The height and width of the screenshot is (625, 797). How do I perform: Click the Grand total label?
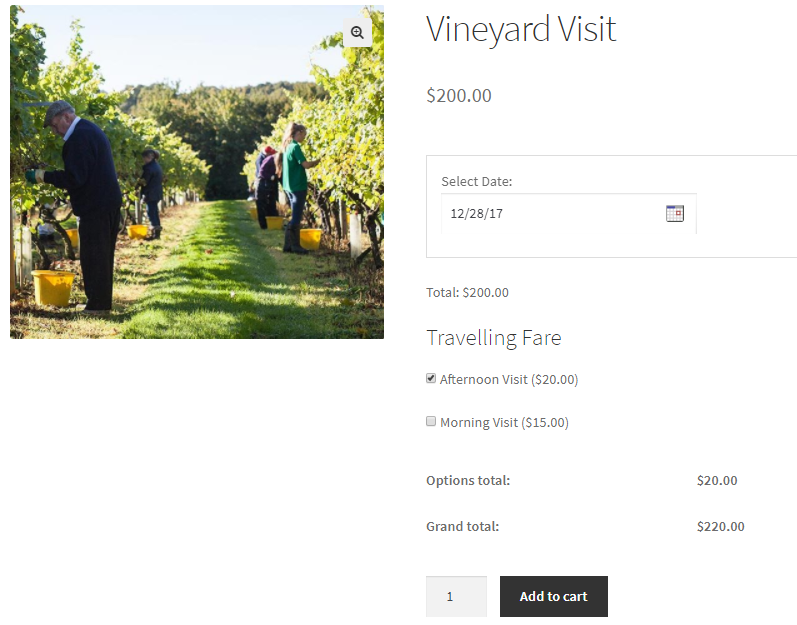tap(462, 526)
